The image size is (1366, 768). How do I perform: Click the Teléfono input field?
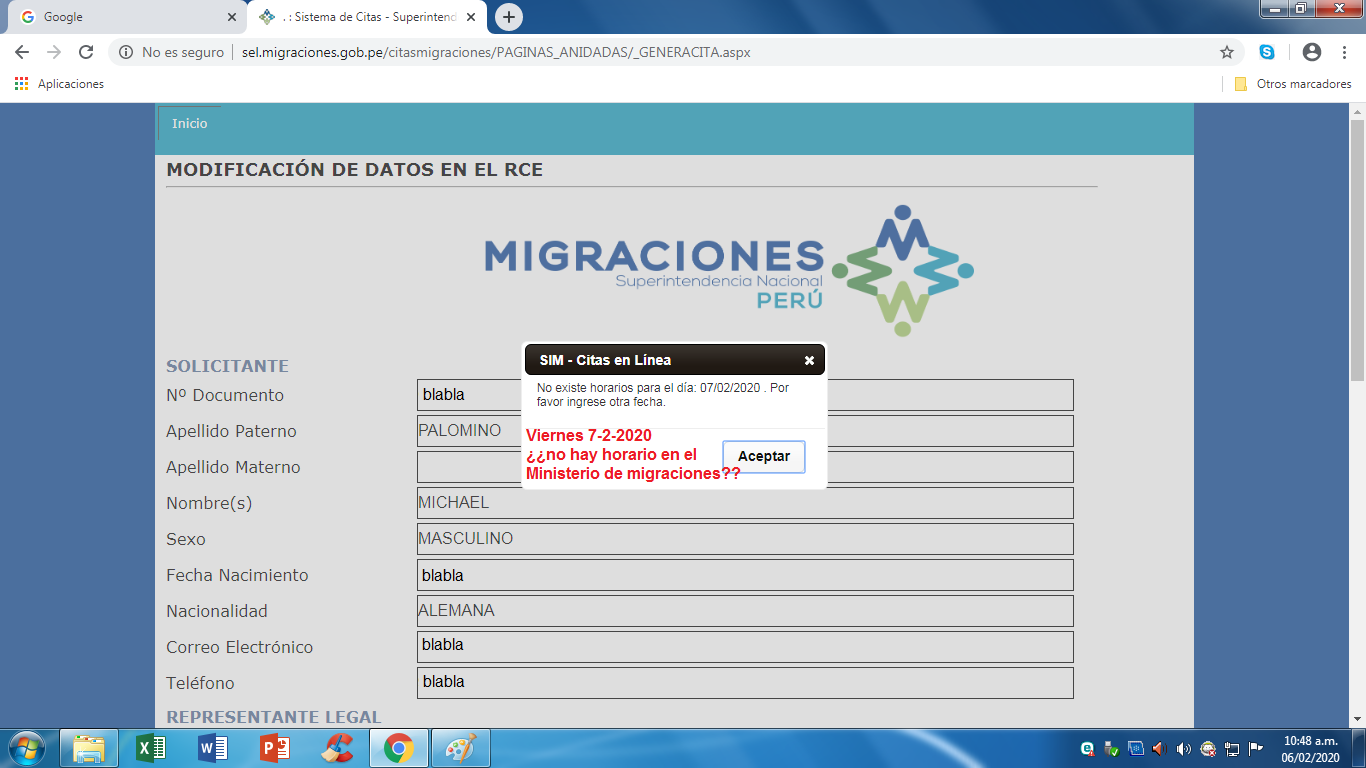[x=745, y=683]
